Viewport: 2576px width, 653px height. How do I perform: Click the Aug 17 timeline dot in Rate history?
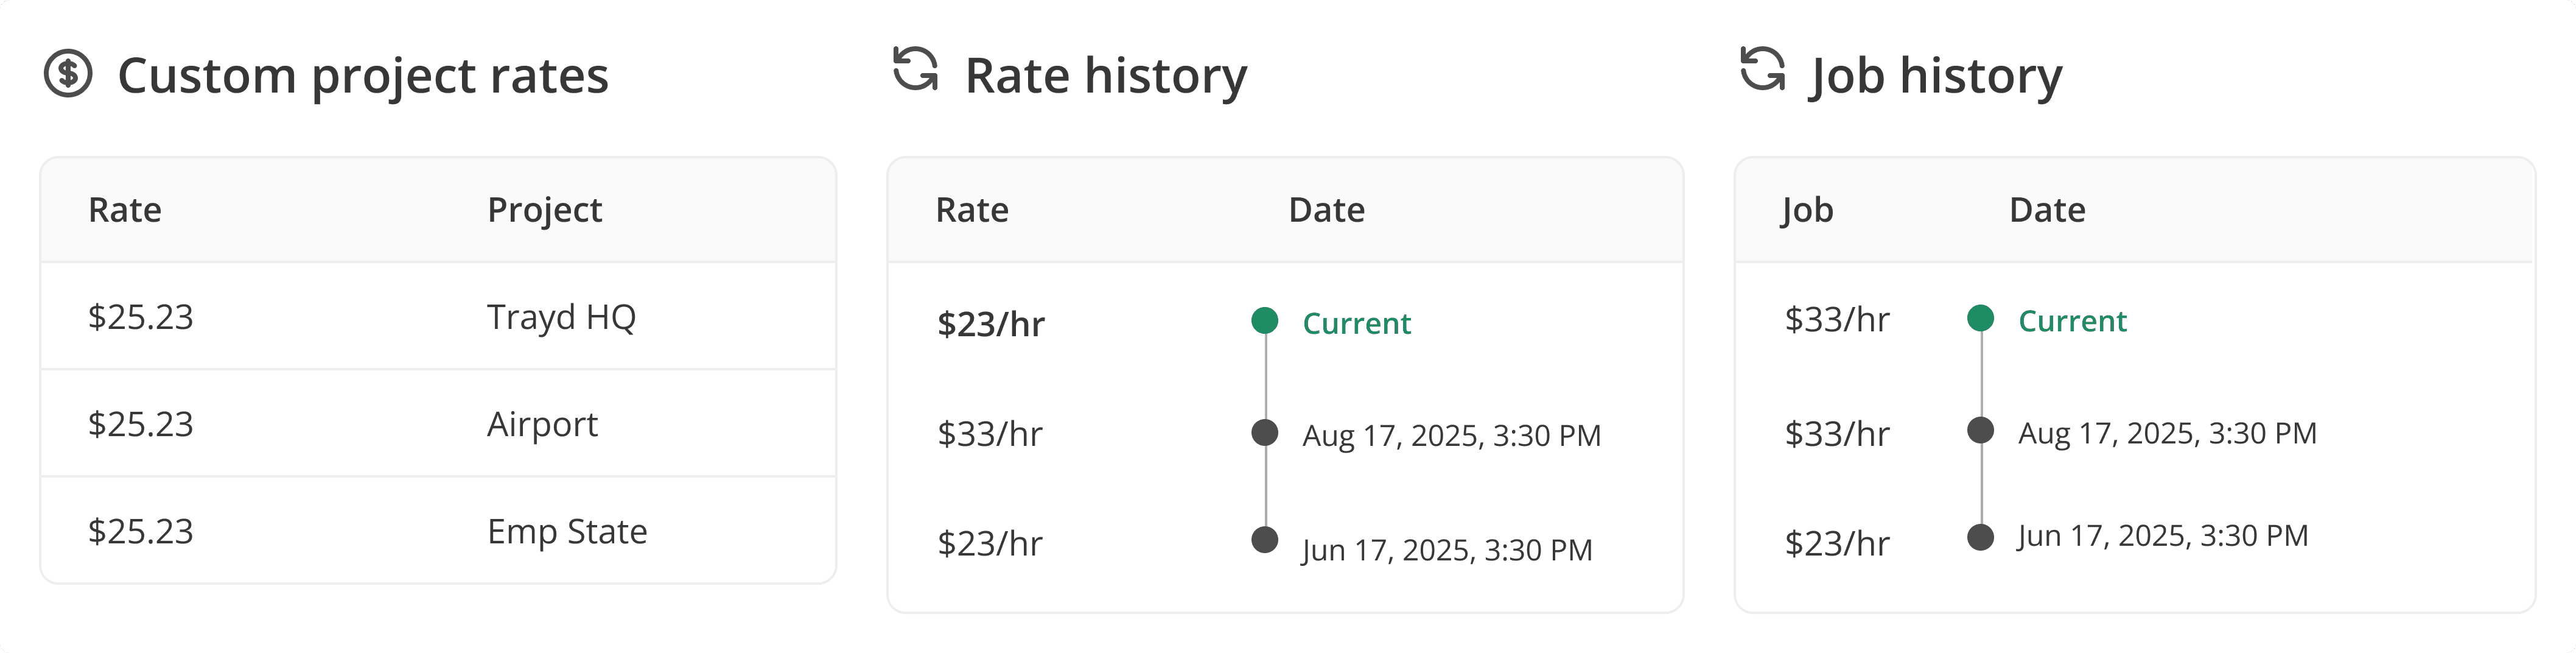pos(1265,432)
